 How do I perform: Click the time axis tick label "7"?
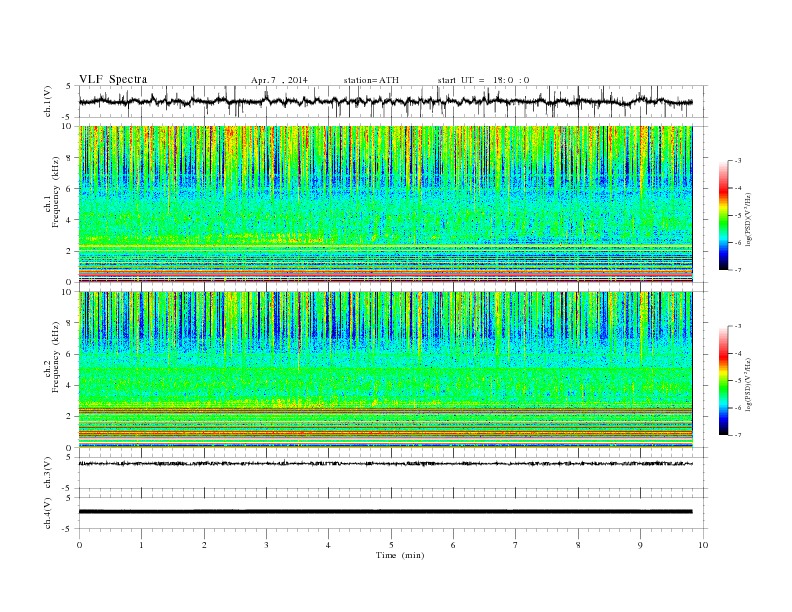point(516,545)
